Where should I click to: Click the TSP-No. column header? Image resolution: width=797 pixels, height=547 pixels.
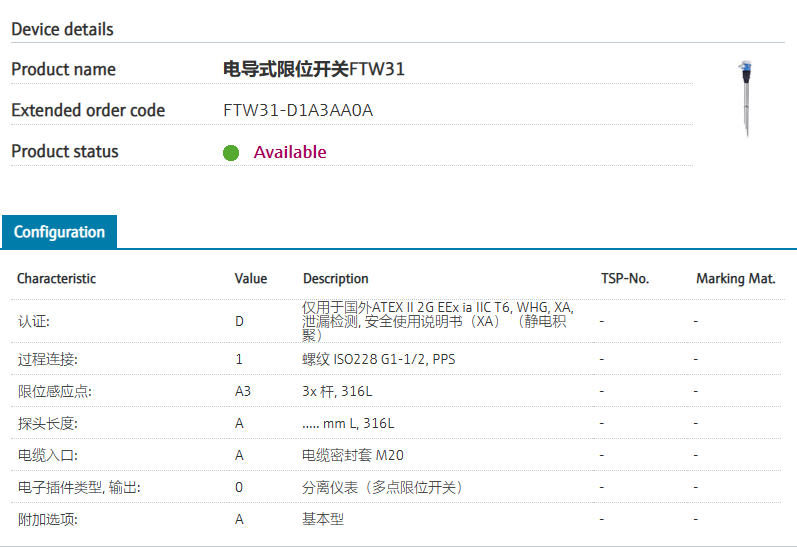pos(625,279)
